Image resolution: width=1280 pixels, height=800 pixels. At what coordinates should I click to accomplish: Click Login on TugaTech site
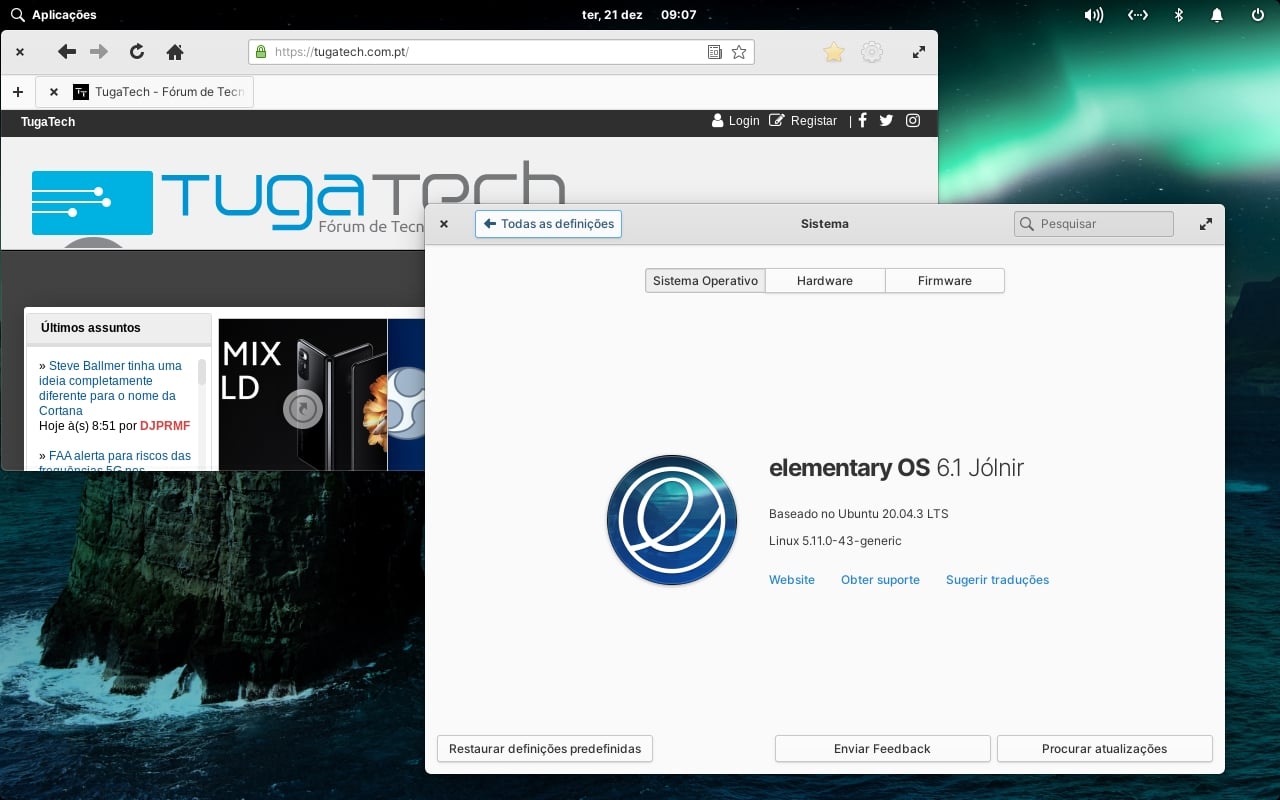(736, 121)
